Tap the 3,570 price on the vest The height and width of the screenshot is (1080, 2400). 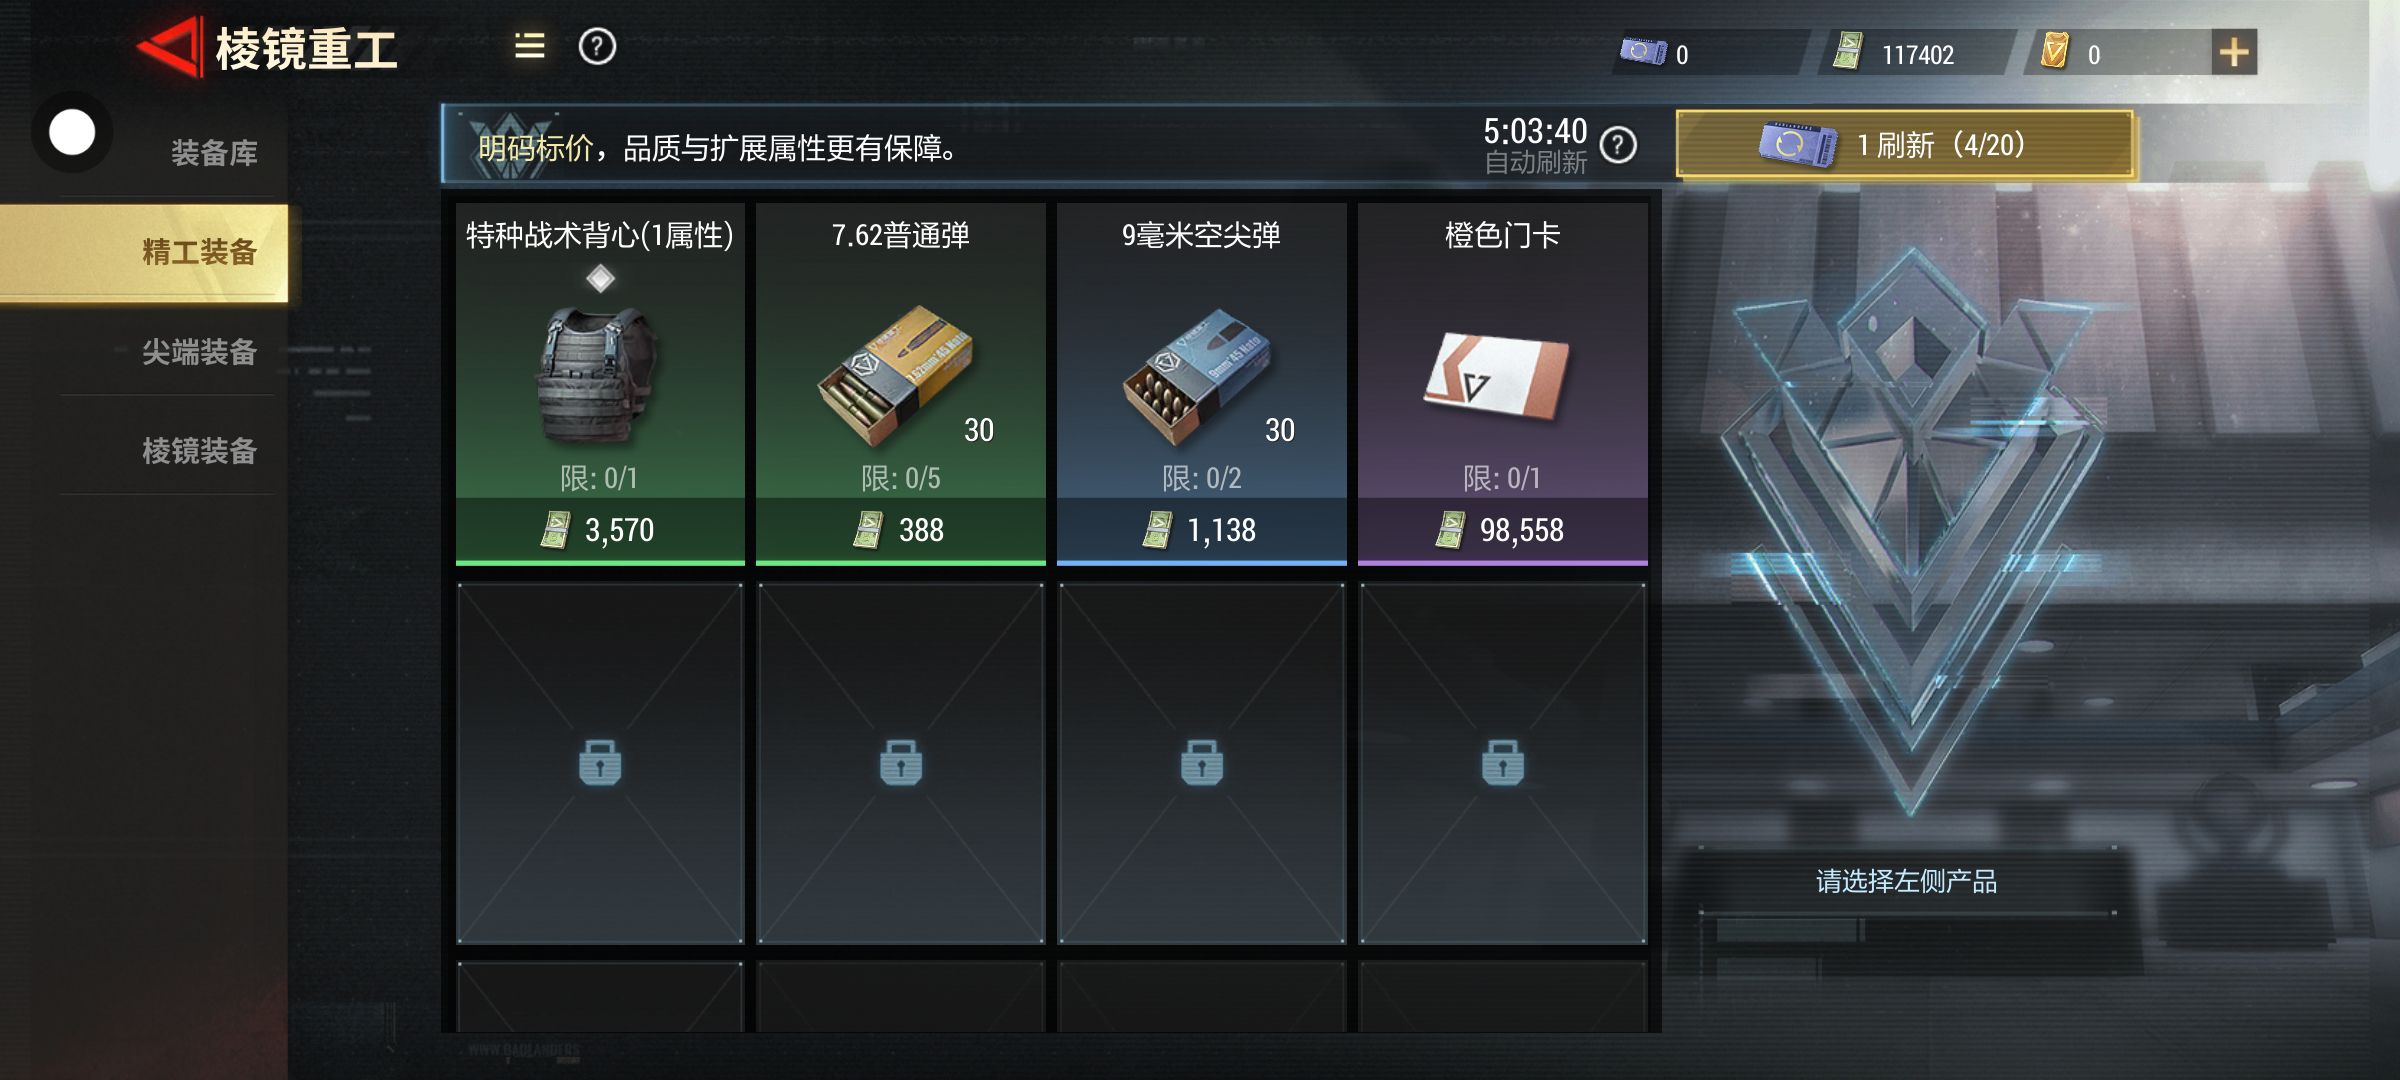[619, 530]
